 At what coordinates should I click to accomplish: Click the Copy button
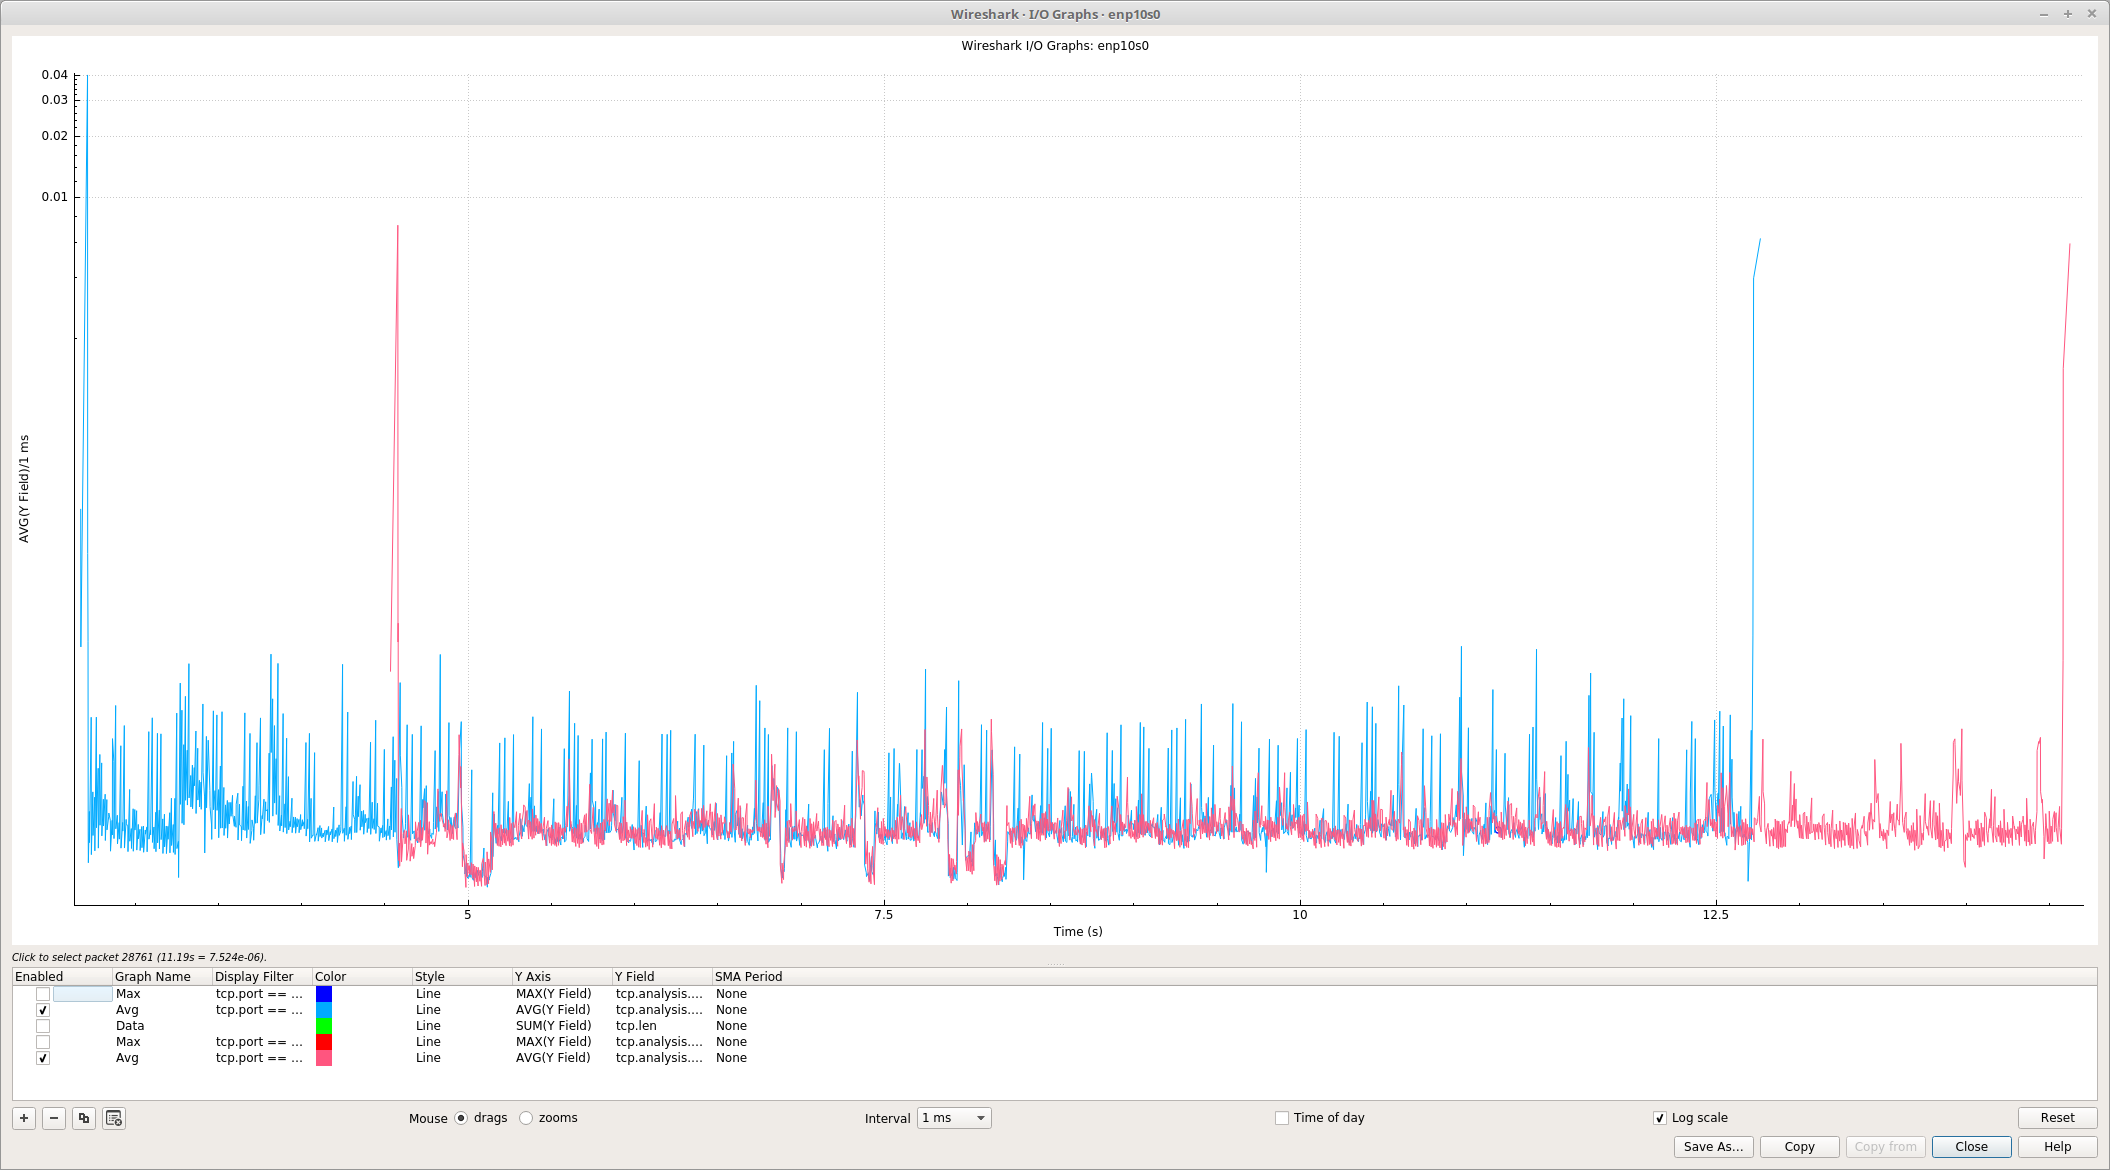point(1799,1147)
